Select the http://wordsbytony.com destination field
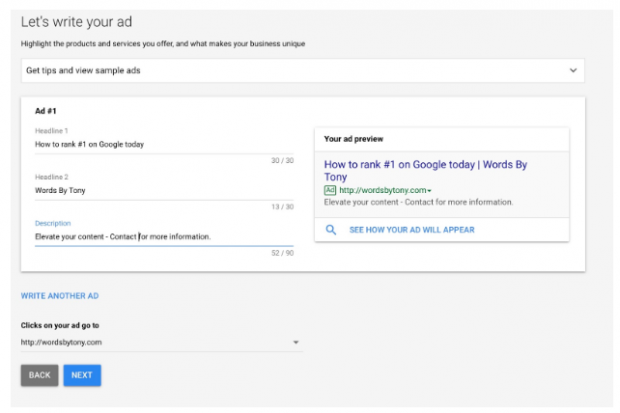Screen dimensions: 620x413 click(150, 342)
